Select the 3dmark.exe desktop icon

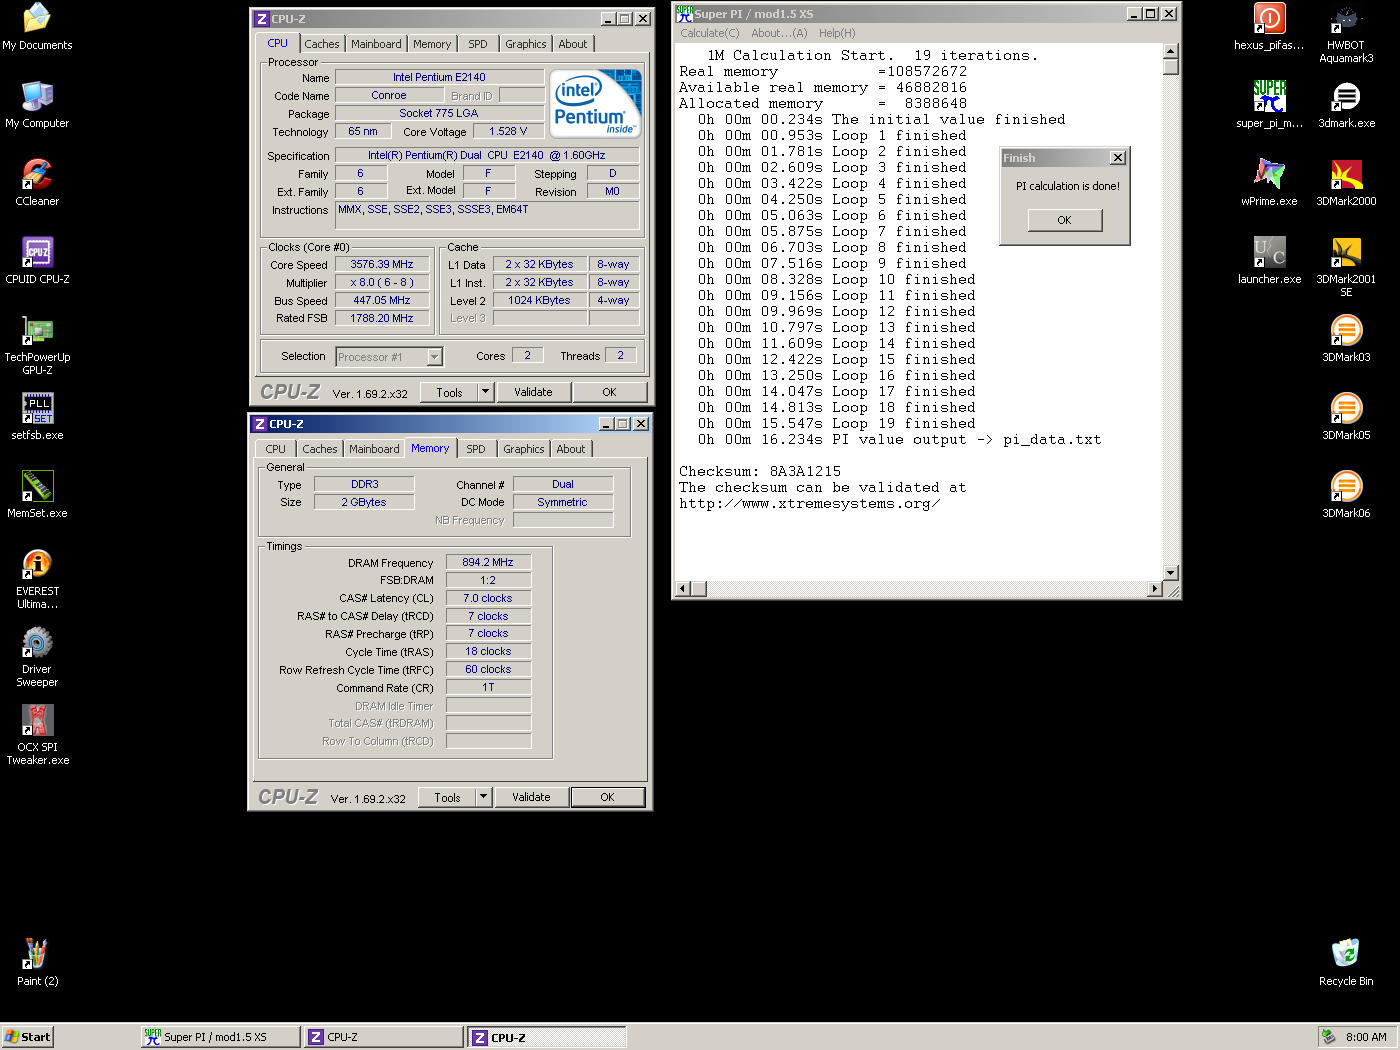point(1346,105)
